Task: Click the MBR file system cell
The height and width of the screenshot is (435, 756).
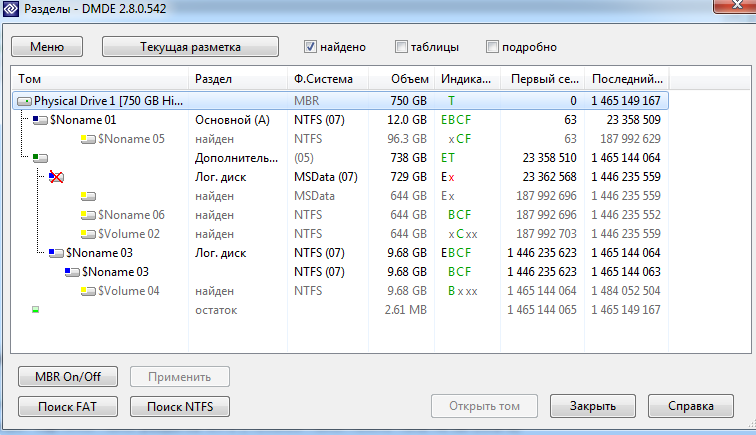Action: [x=307, y=101]
